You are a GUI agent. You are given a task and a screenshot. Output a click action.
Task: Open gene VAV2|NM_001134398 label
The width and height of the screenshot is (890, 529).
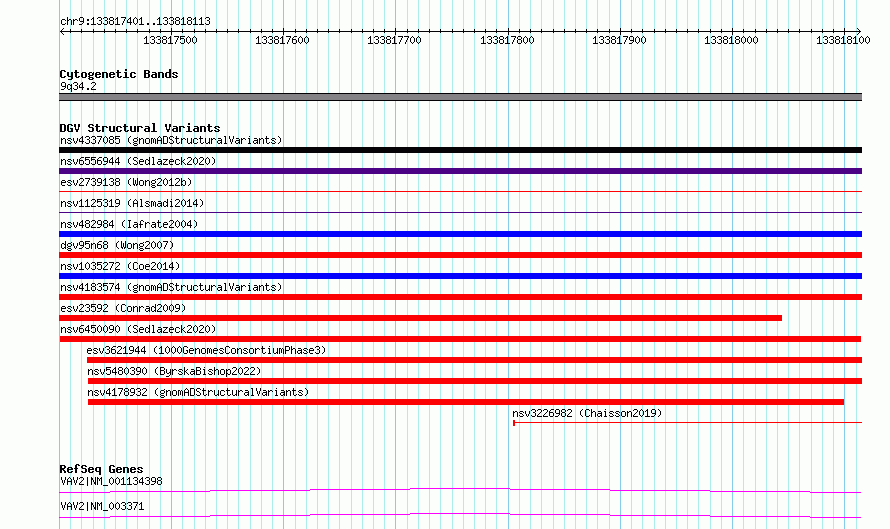coord(111,481)
